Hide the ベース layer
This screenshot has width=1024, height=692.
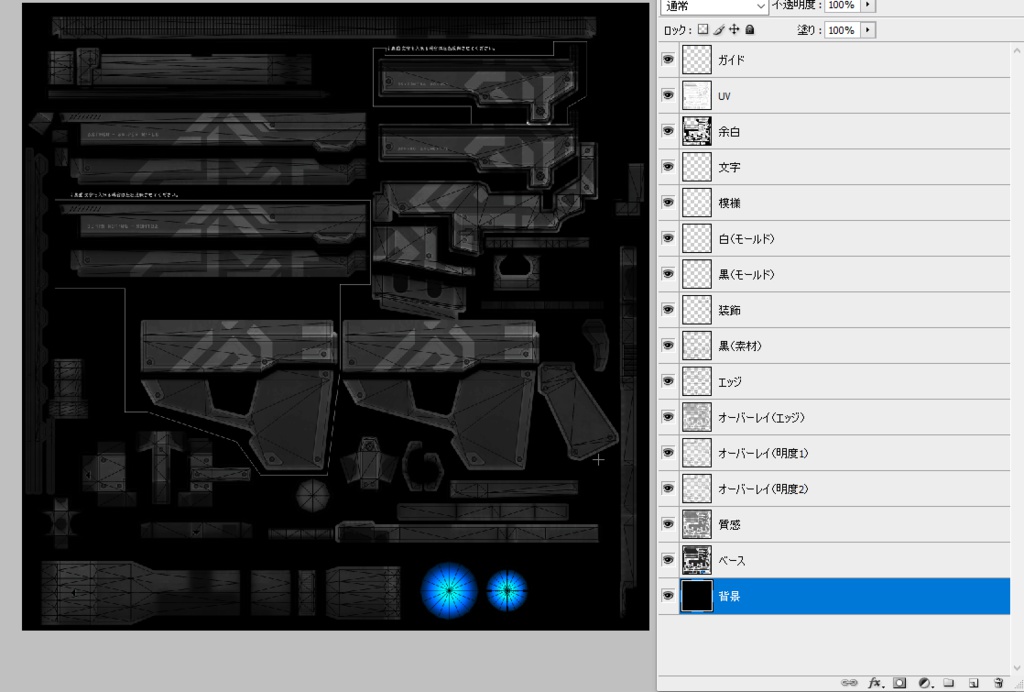pos(668,559)
